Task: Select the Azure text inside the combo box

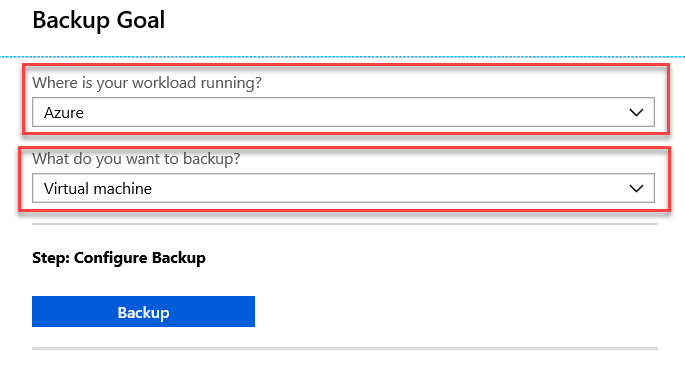Action: pos(64,113)
